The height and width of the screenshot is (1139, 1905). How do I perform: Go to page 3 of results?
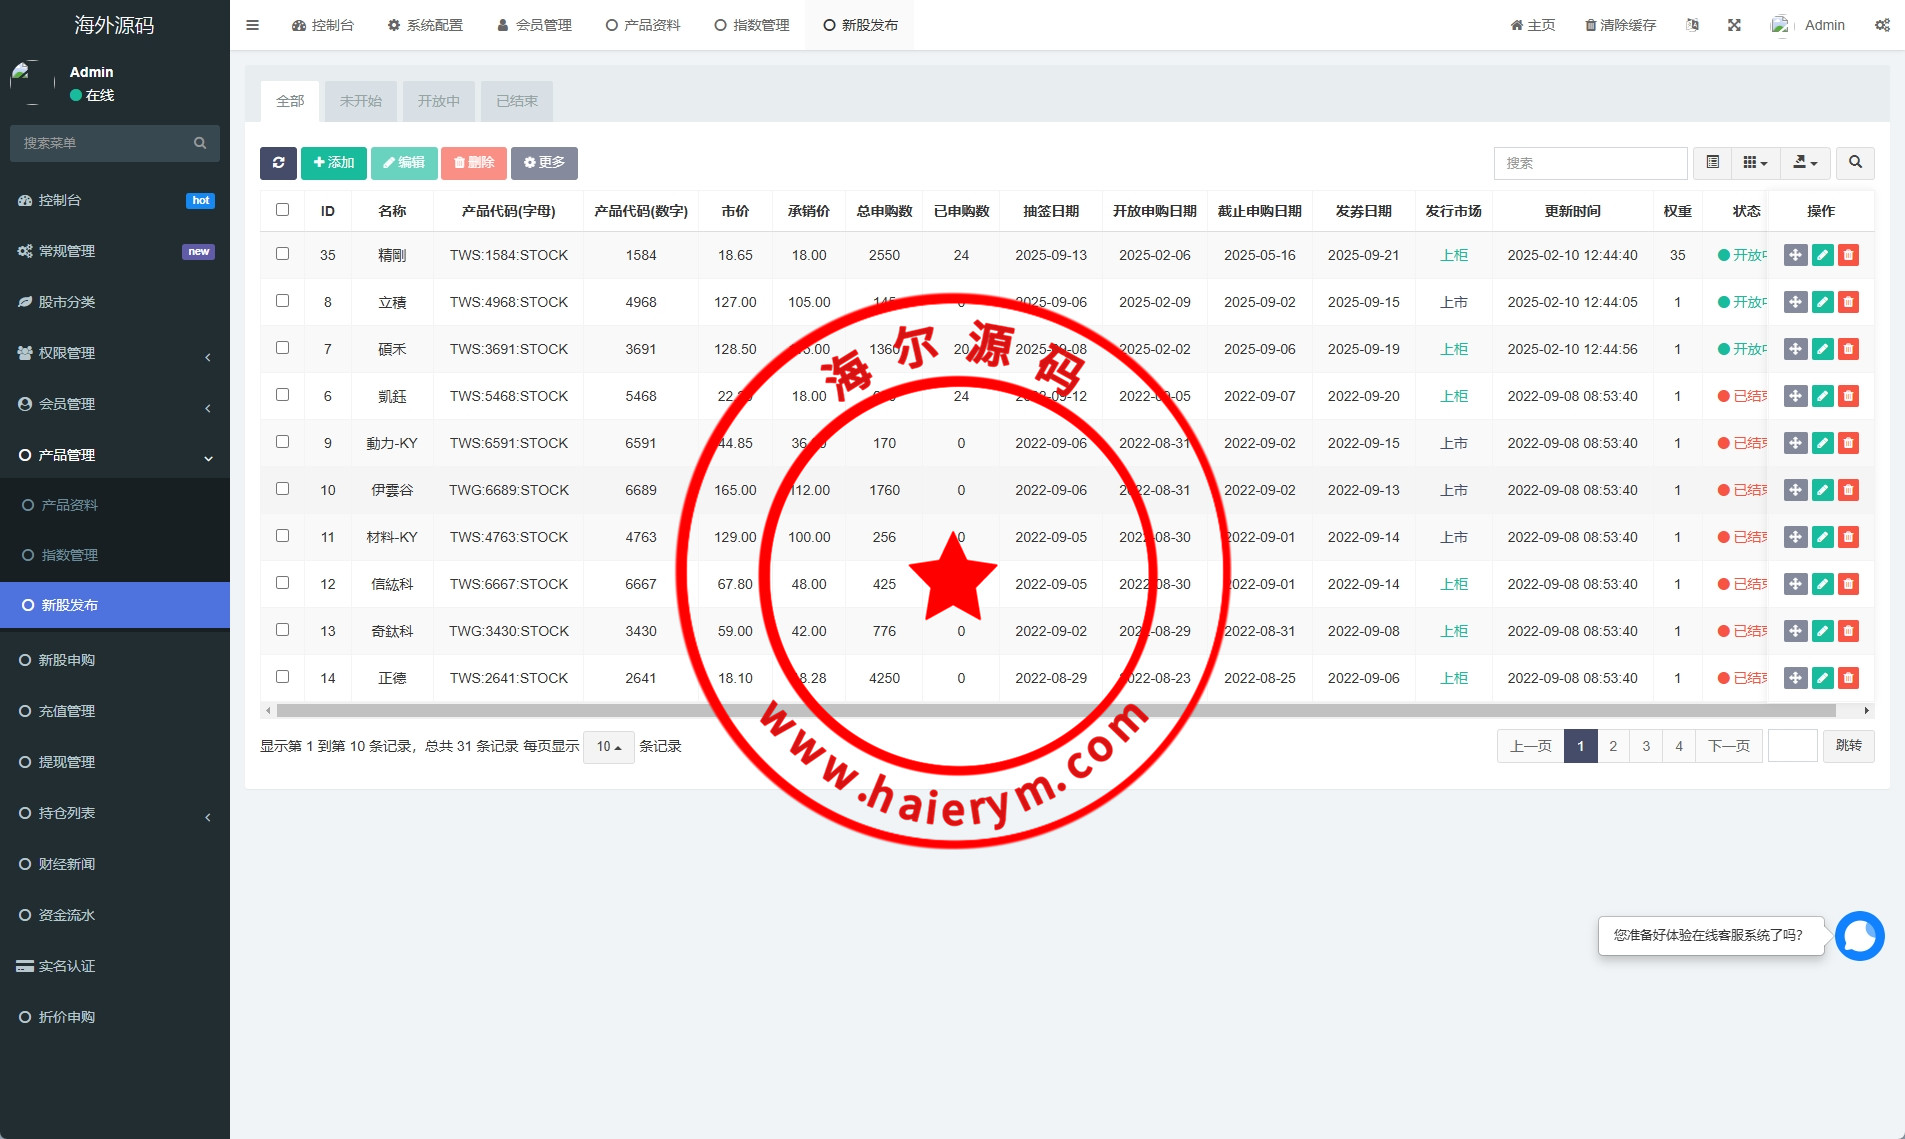click(x=1646, y=746)
